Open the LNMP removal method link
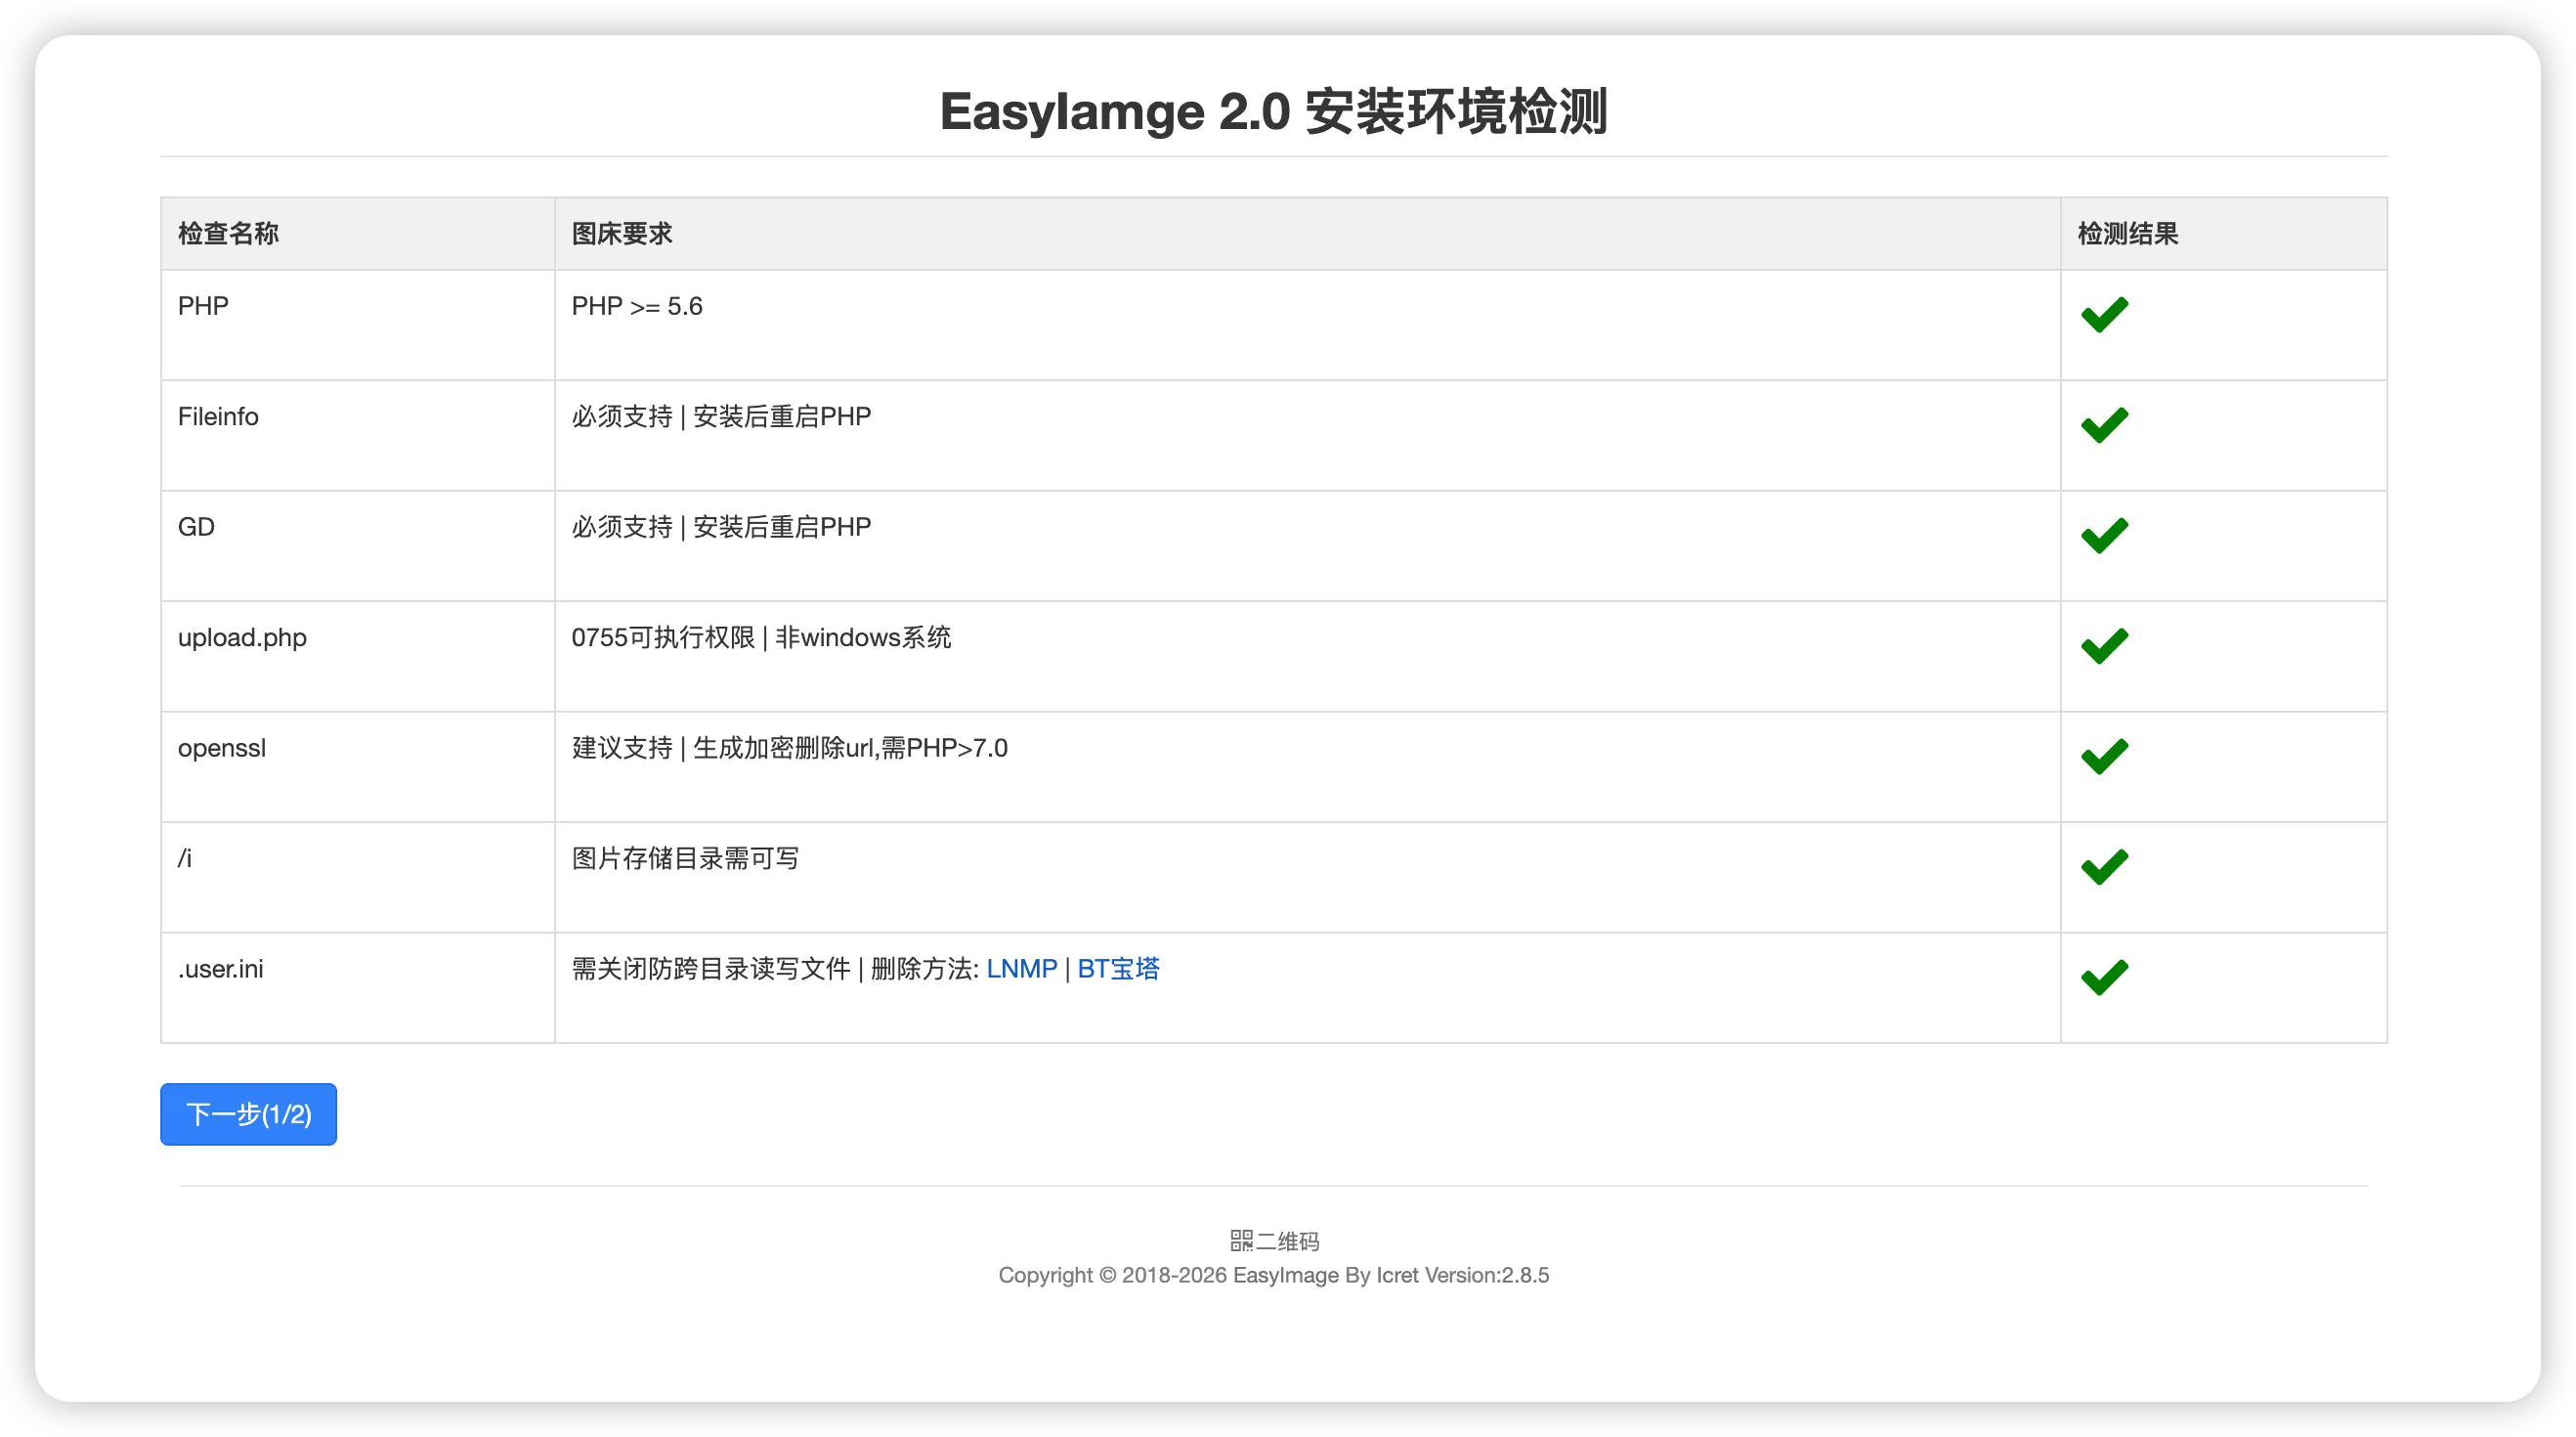This screenshot has width=2576, height=1437. click(x=1021, y=969)
